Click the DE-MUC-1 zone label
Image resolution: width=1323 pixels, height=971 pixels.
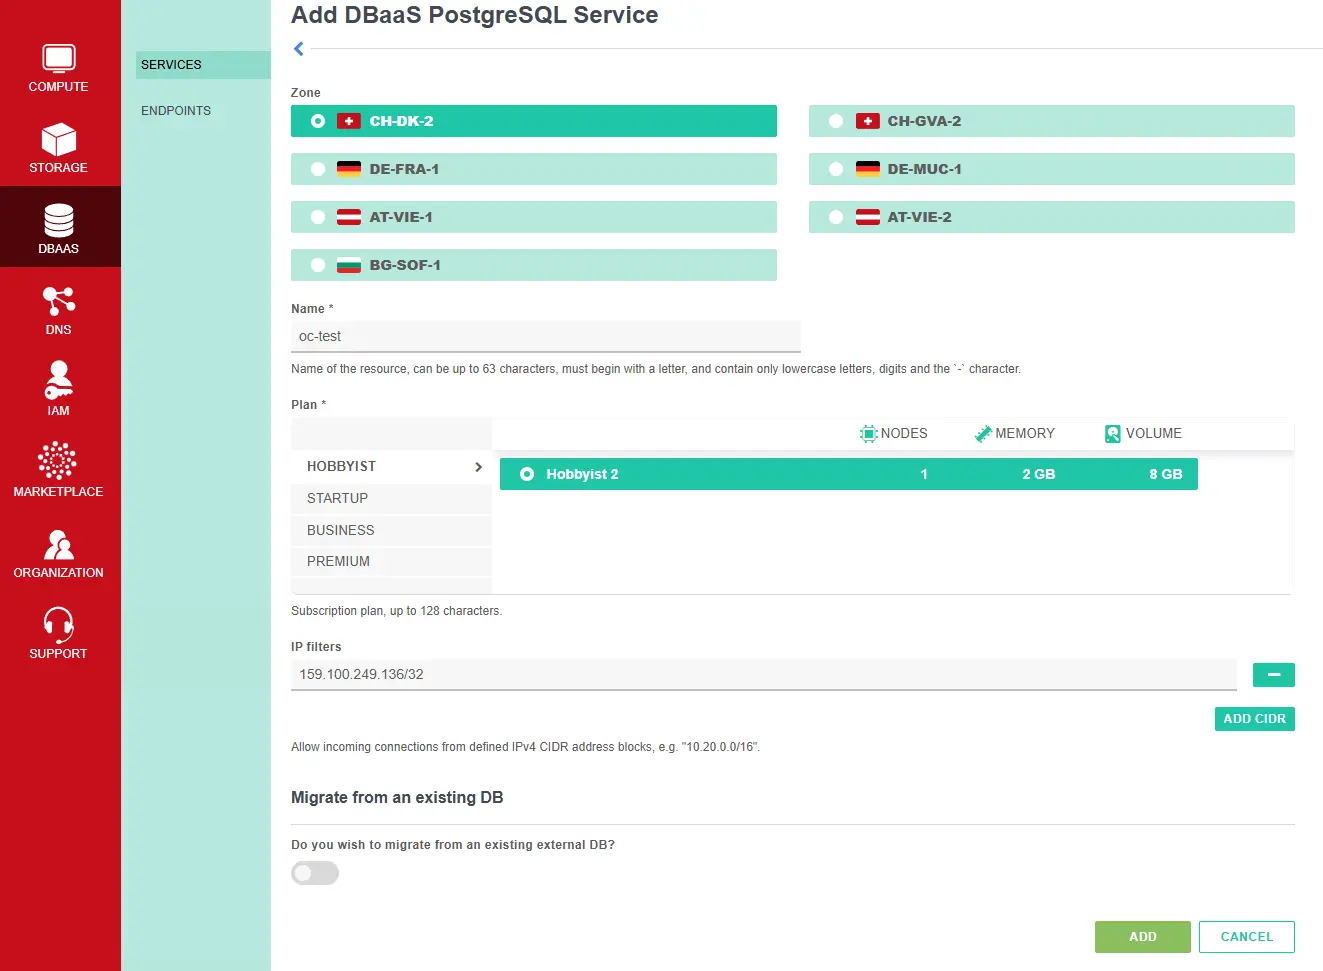click(x=924, y=169)
